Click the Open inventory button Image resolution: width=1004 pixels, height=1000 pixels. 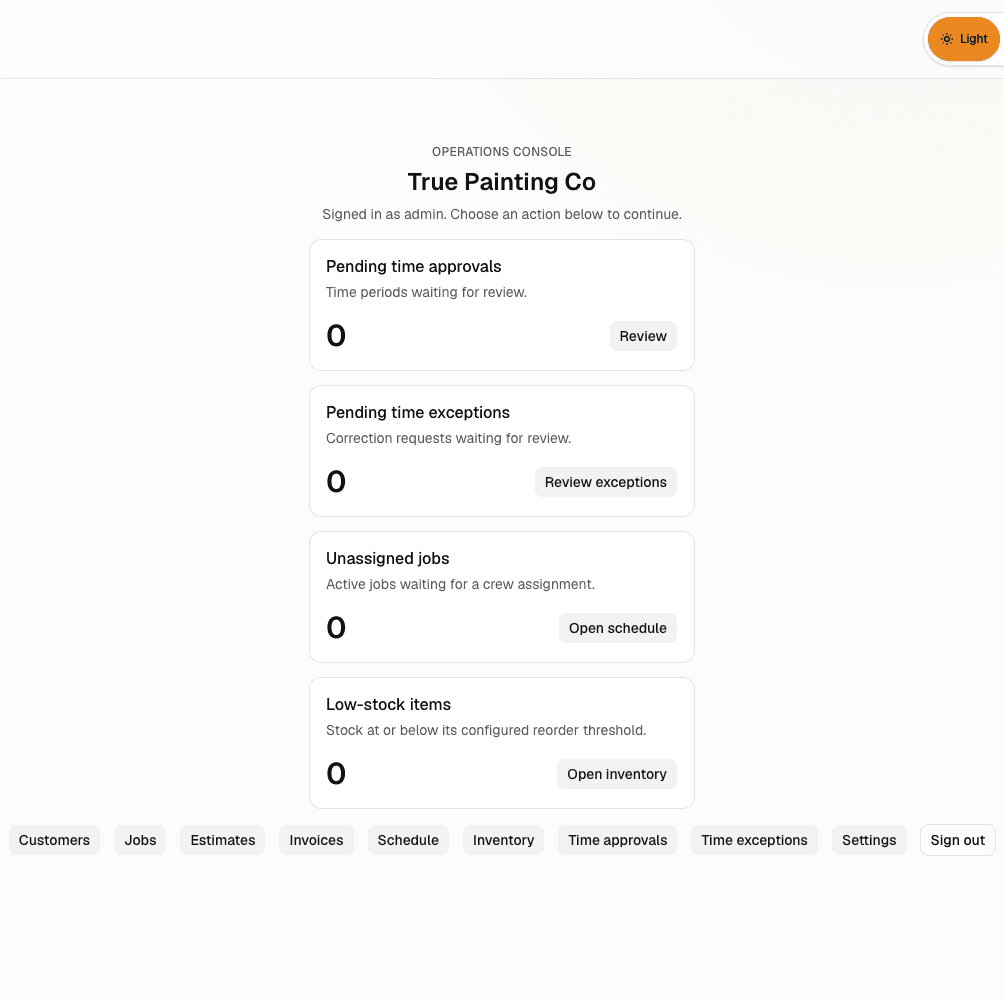617,774
